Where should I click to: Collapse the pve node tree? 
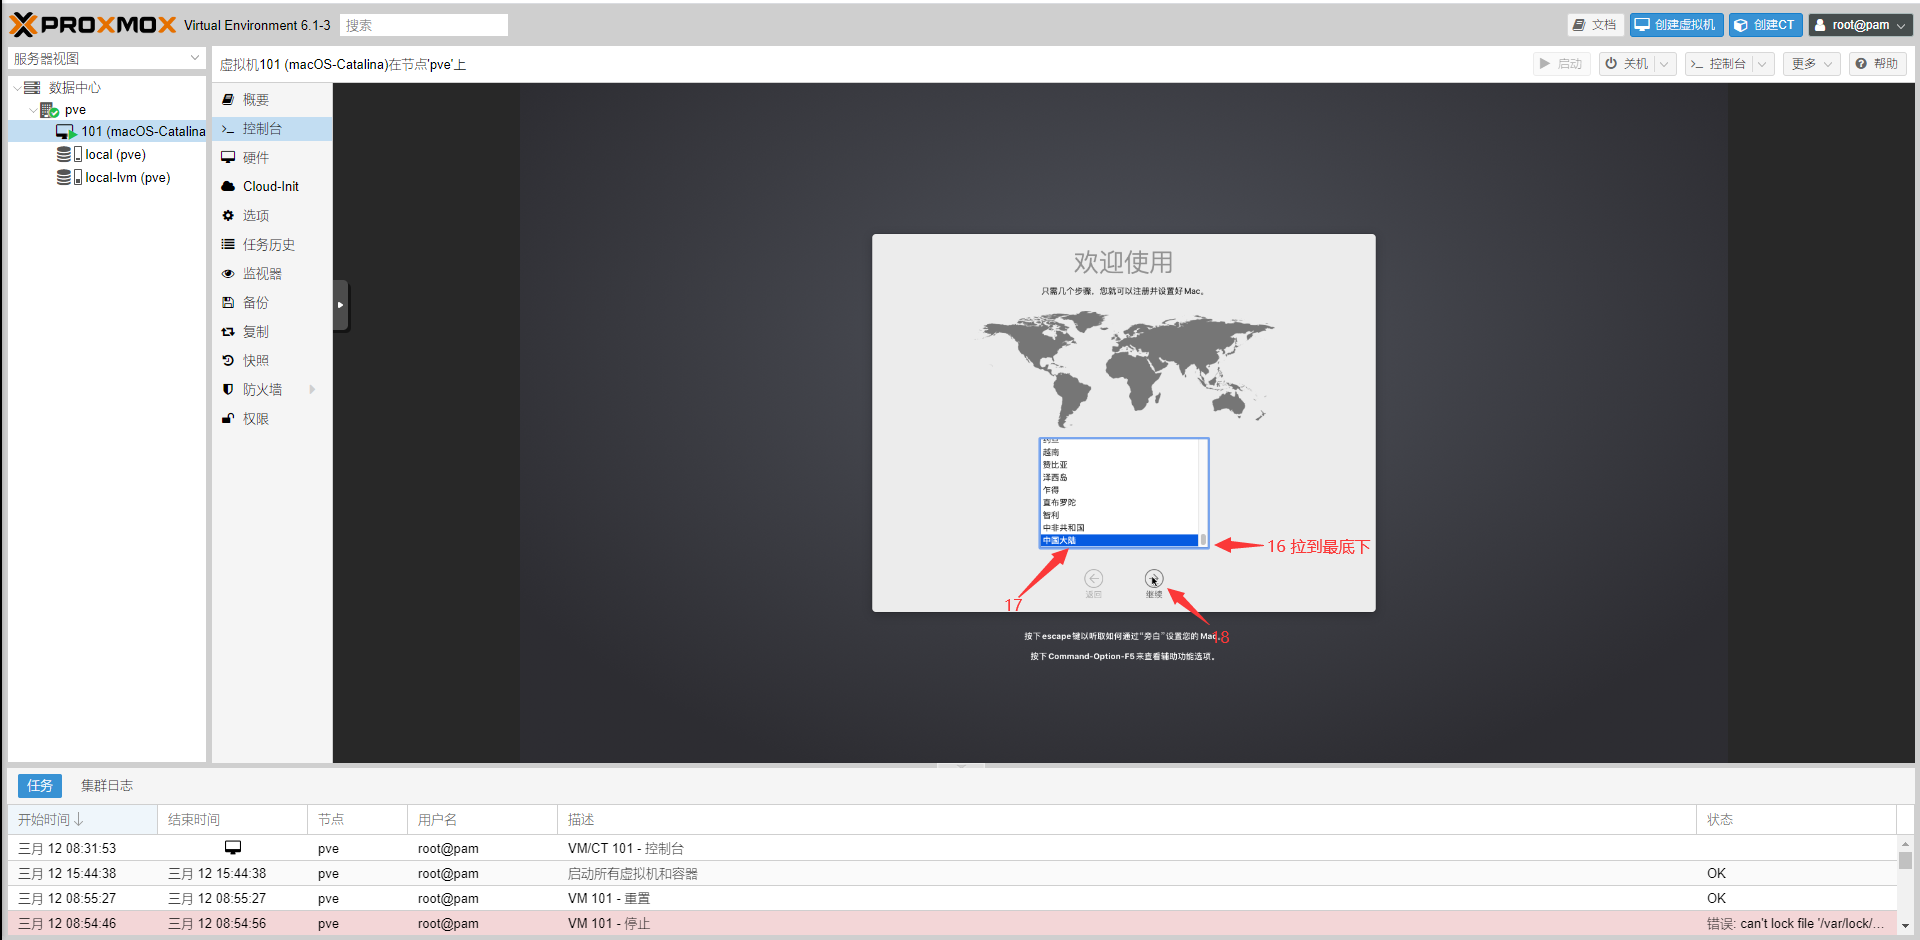coord(33,110)
